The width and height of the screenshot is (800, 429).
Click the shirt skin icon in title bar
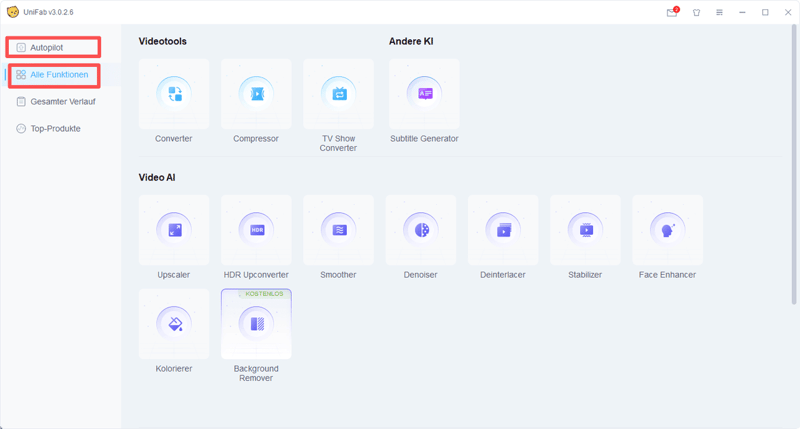(x=696, y=12)
